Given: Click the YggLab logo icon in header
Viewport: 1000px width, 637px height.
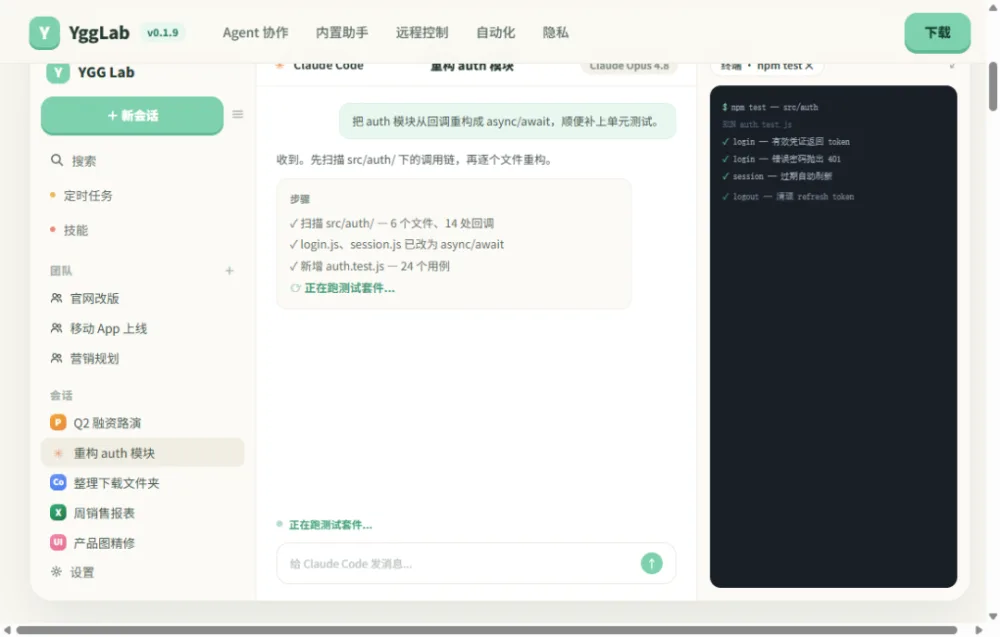Looking at the screenshot, I should click(x=44, y=33).
